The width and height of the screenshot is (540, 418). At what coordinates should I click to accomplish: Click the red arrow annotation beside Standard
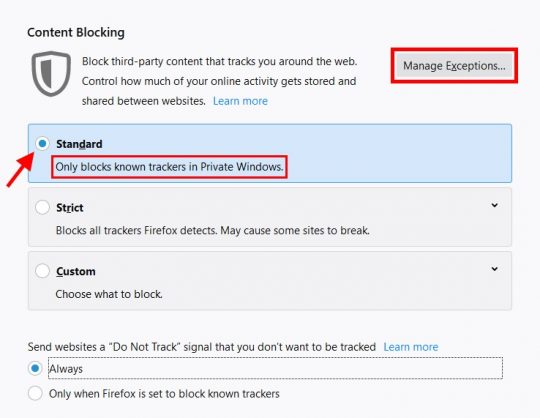pyautogui.click(x=20, y=170)
